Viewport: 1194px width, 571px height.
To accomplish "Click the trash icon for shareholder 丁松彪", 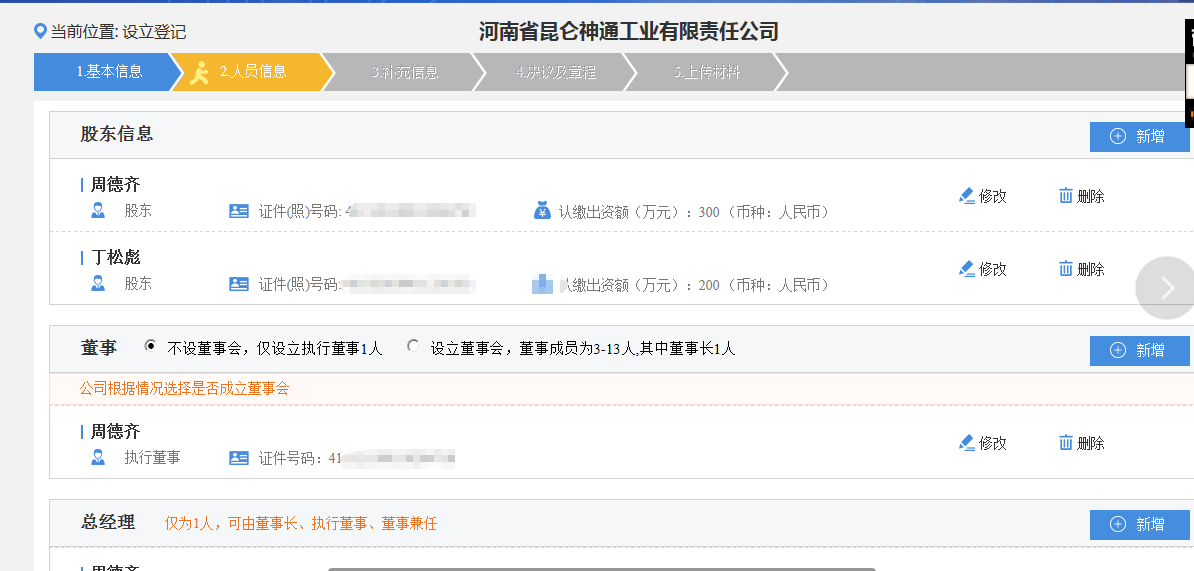I will tap(1066, 269).
